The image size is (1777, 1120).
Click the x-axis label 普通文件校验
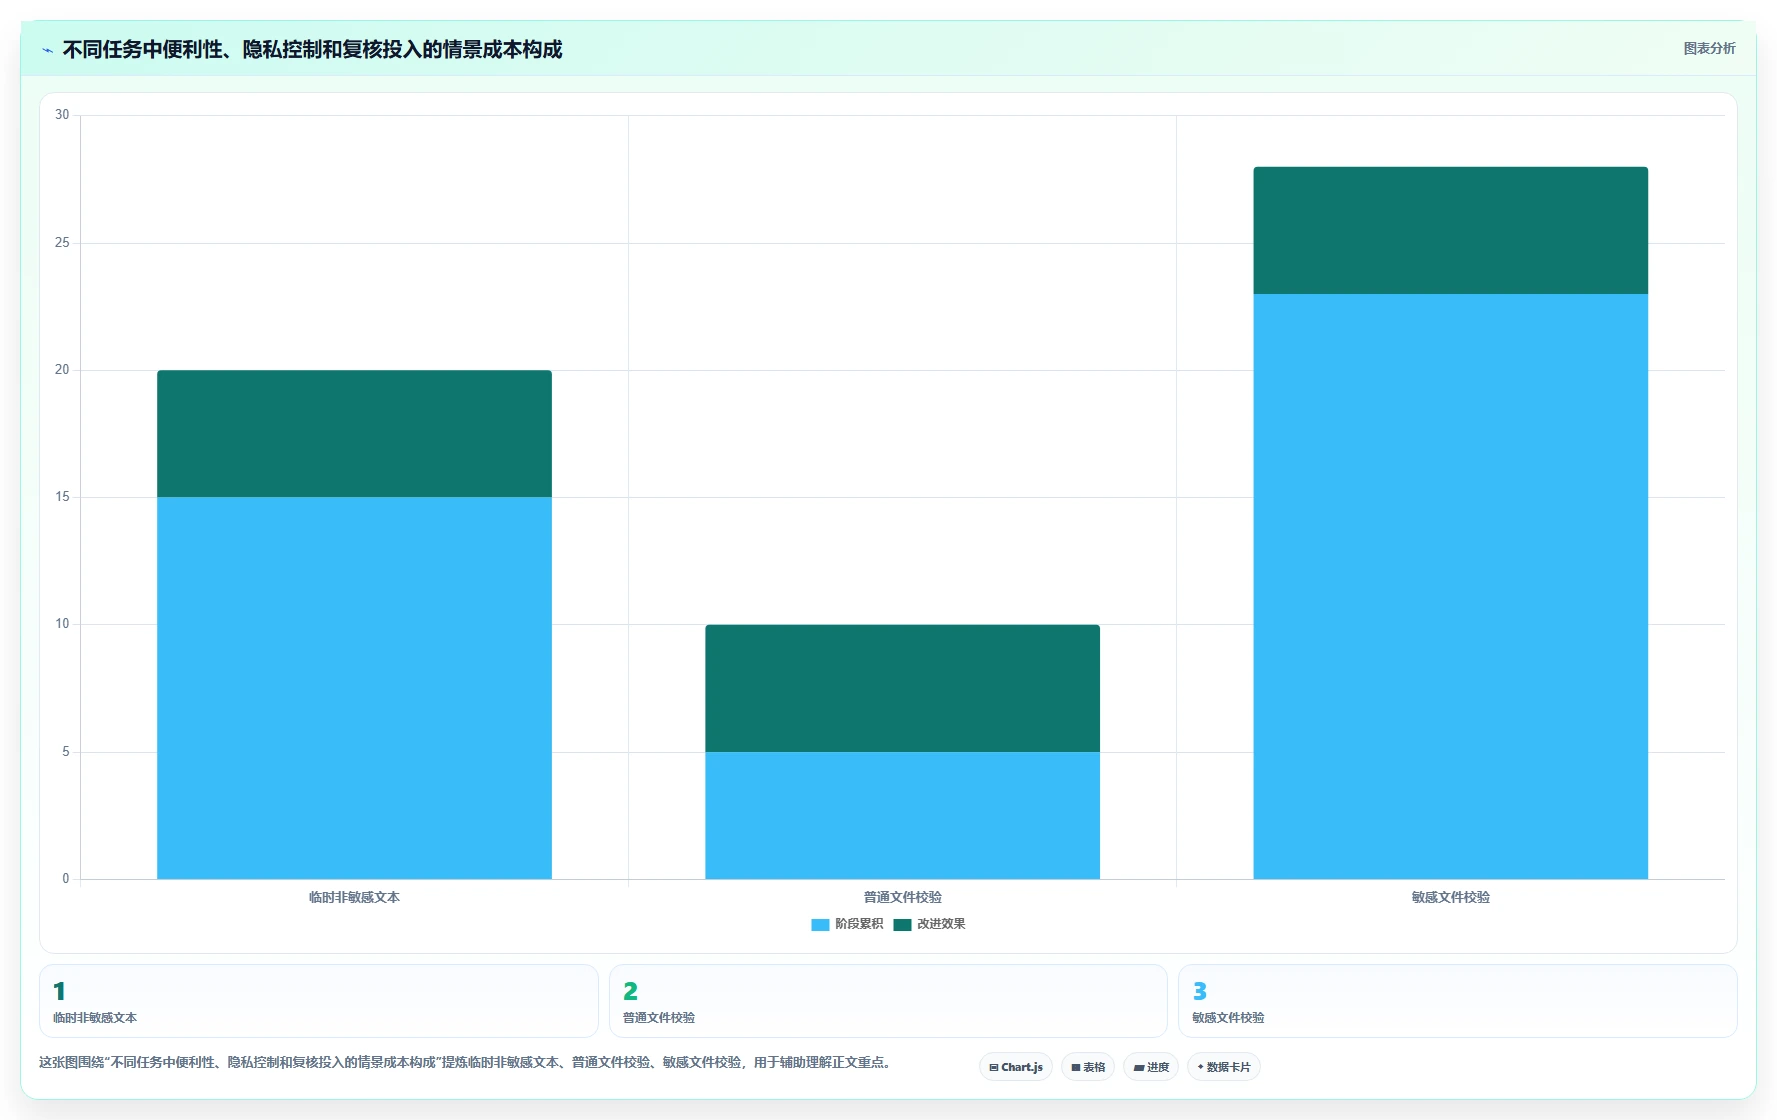pos(902,897)
